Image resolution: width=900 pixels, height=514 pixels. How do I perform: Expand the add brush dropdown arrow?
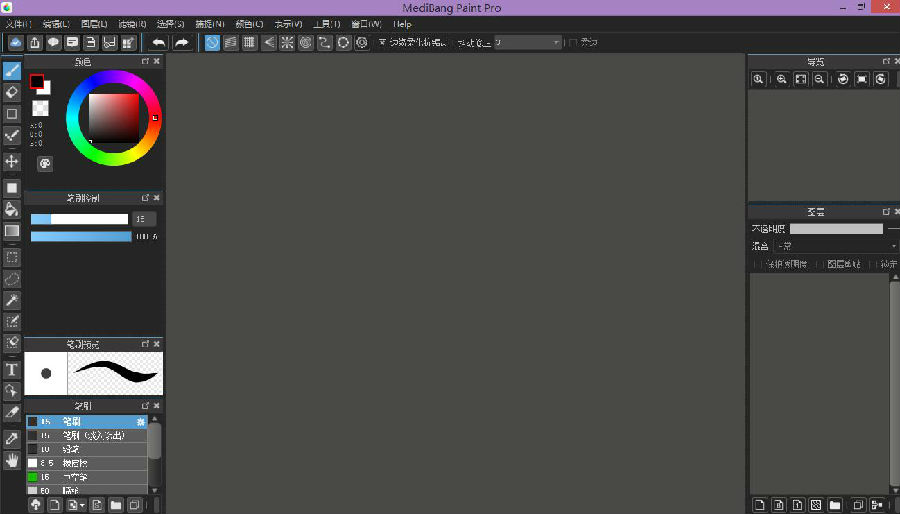point(81,506)
